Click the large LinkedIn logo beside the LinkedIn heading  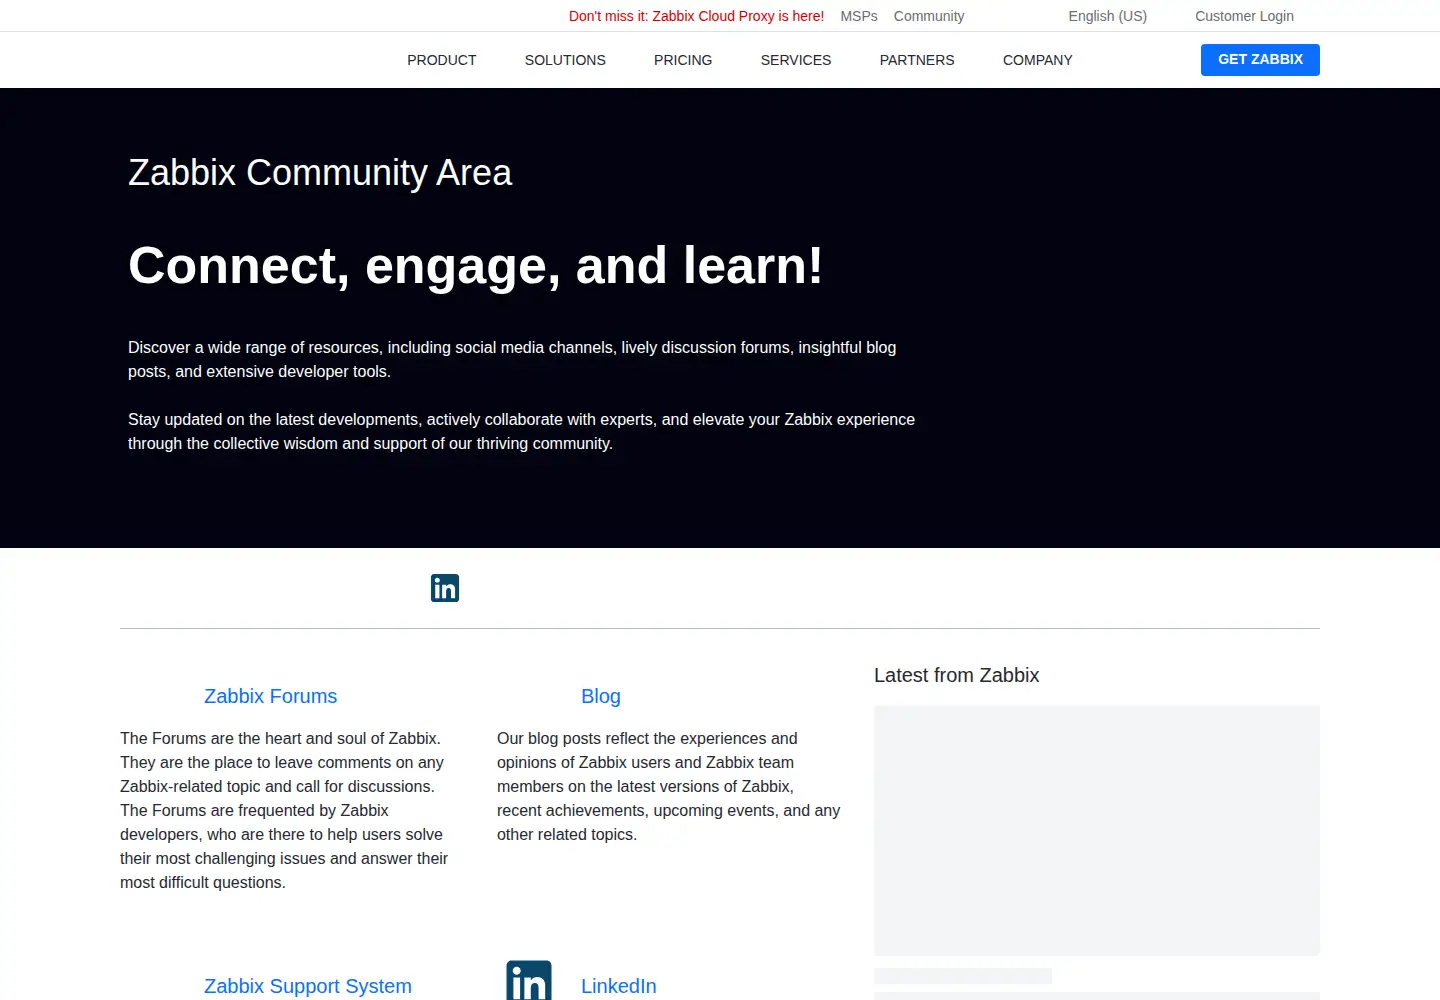point(529,980)
